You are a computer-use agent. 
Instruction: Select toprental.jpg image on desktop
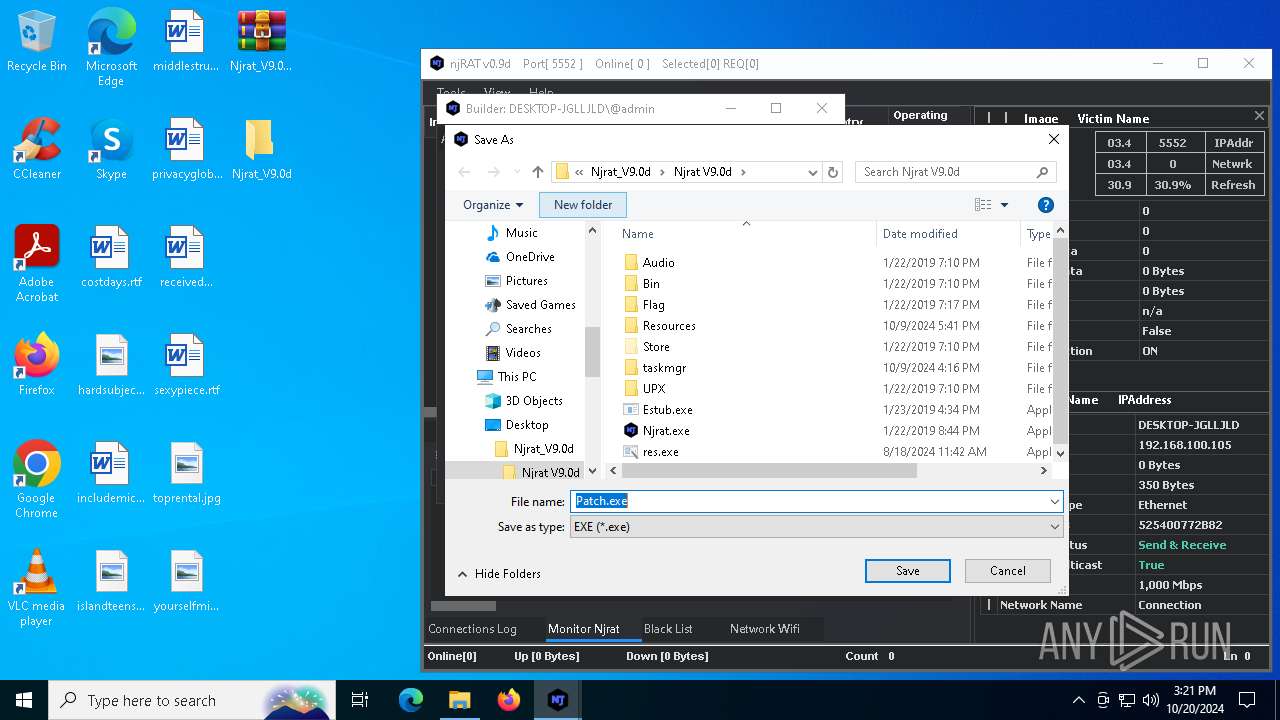tap(187, 474)
